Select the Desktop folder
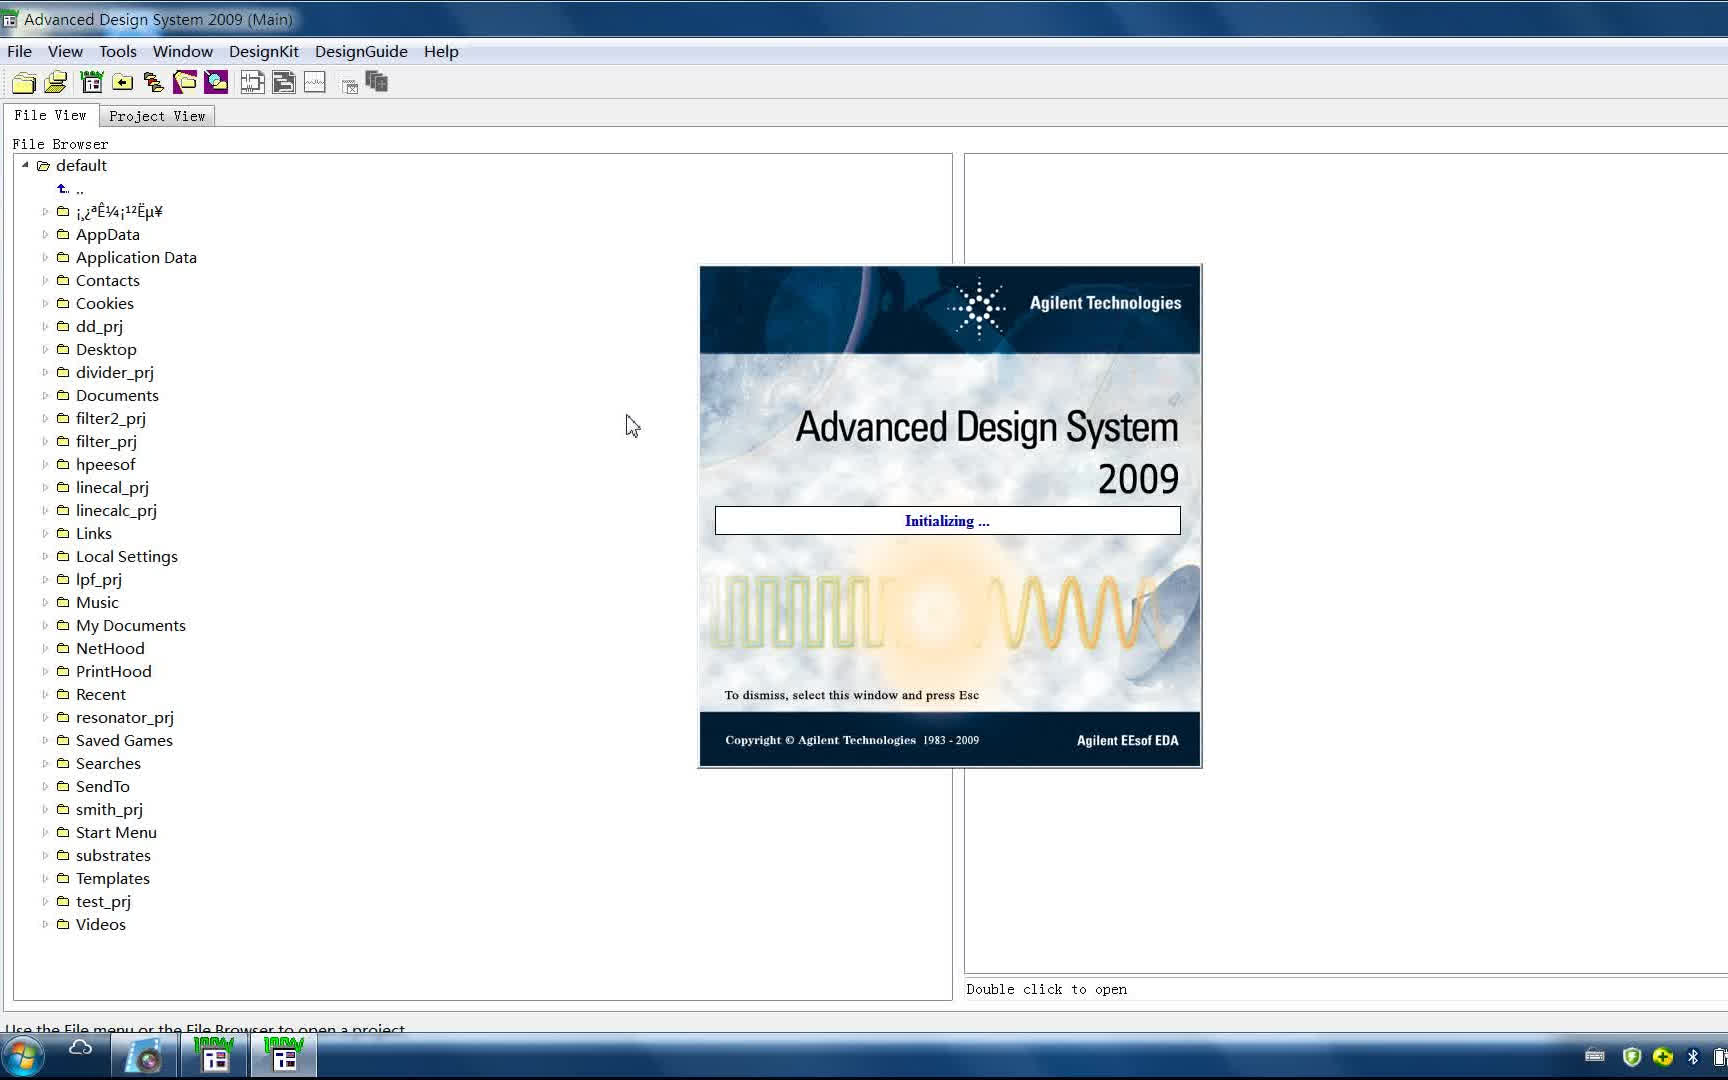This screenshot has width=1728, height=1080. coord(106,349)
